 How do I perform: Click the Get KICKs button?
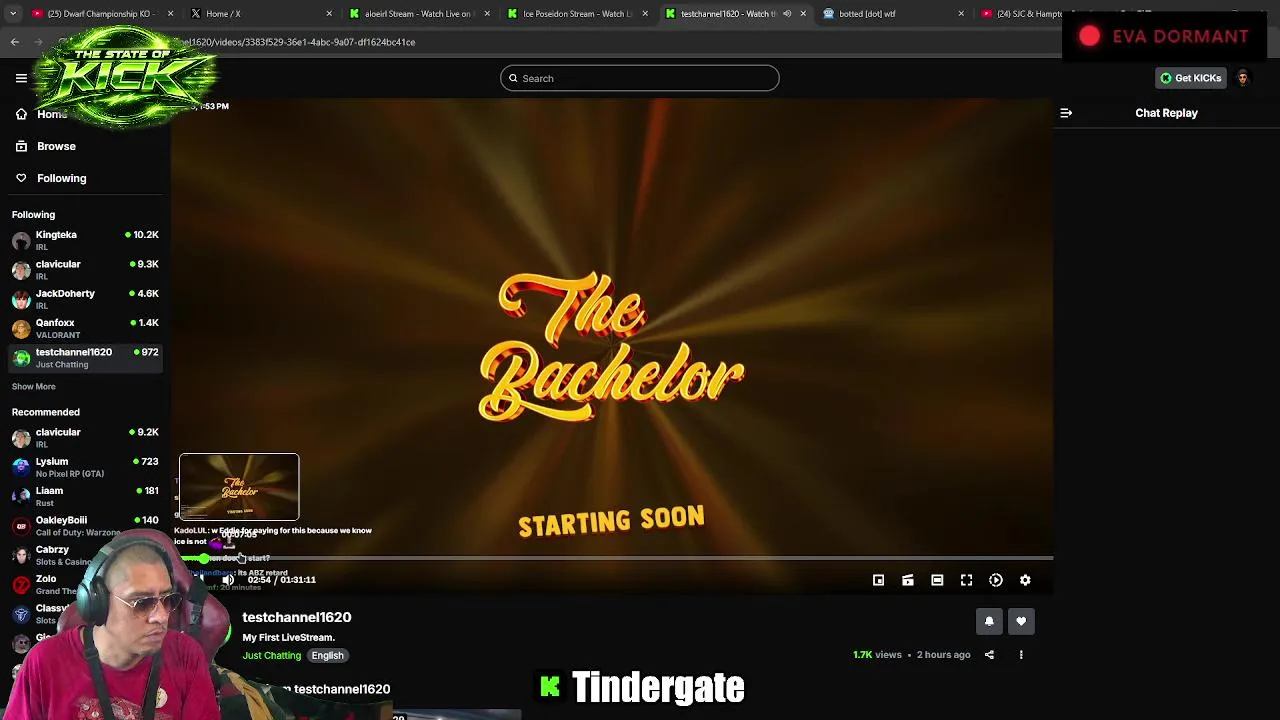point(1190,78)
